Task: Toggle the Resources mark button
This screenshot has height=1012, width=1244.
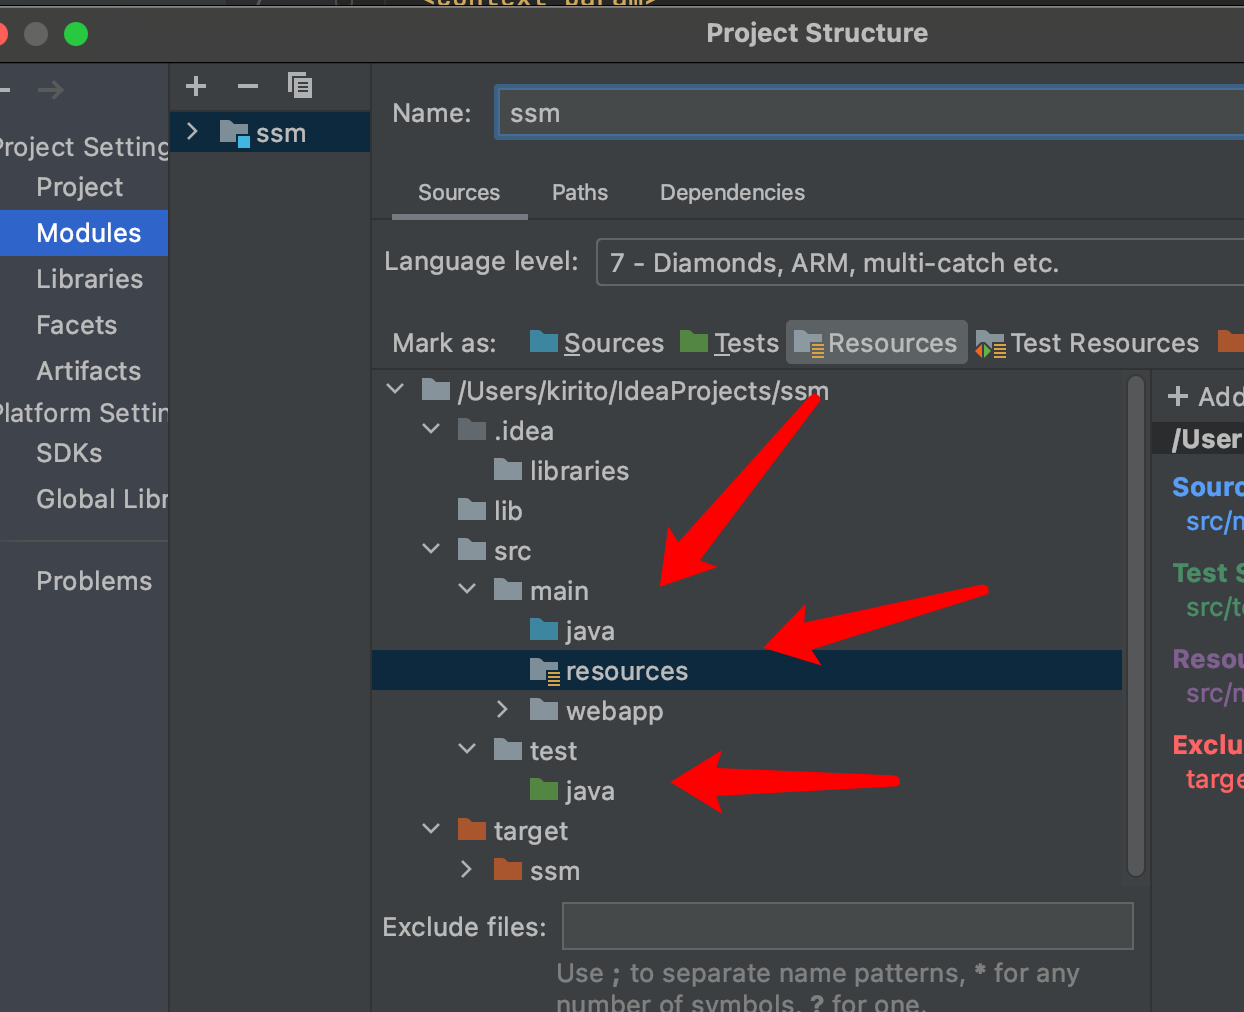Action: pyautogui.click(x=876, y=343)
